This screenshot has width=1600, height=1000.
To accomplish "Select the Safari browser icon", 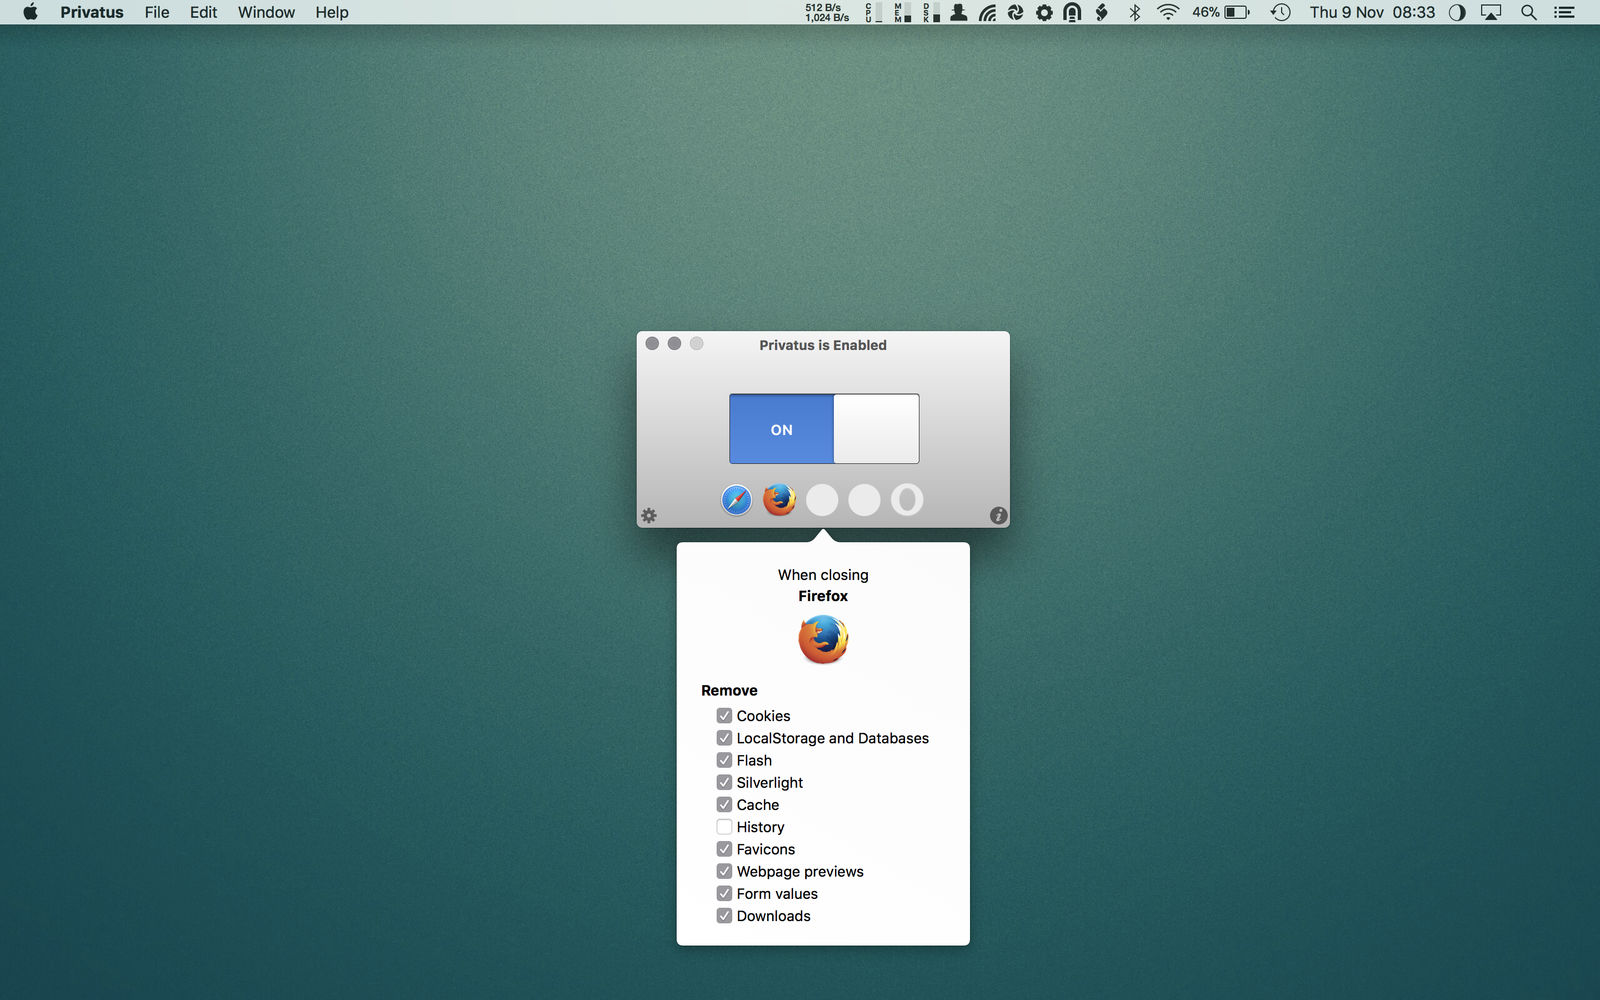I will (736, 500).
